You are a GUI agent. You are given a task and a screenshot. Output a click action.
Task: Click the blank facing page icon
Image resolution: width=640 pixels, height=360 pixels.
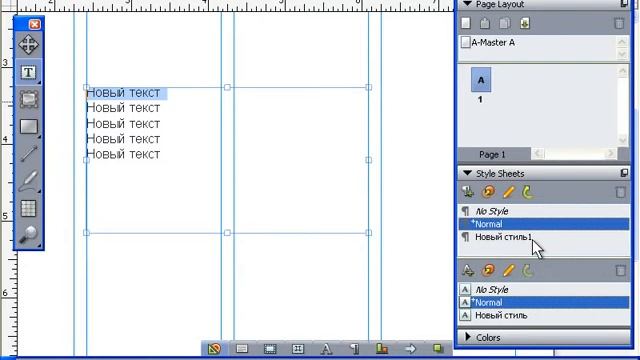point(485,23)
